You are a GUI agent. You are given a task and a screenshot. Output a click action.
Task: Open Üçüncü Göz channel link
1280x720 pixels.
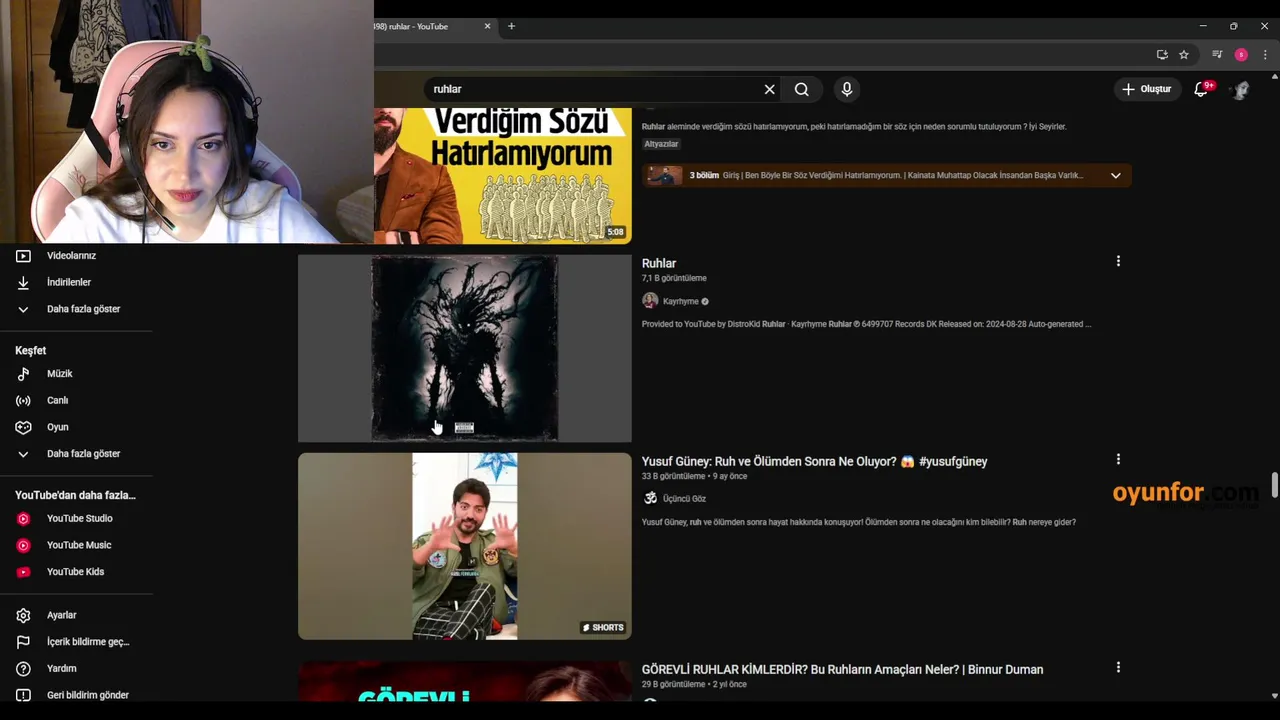[x=684, y=499]
